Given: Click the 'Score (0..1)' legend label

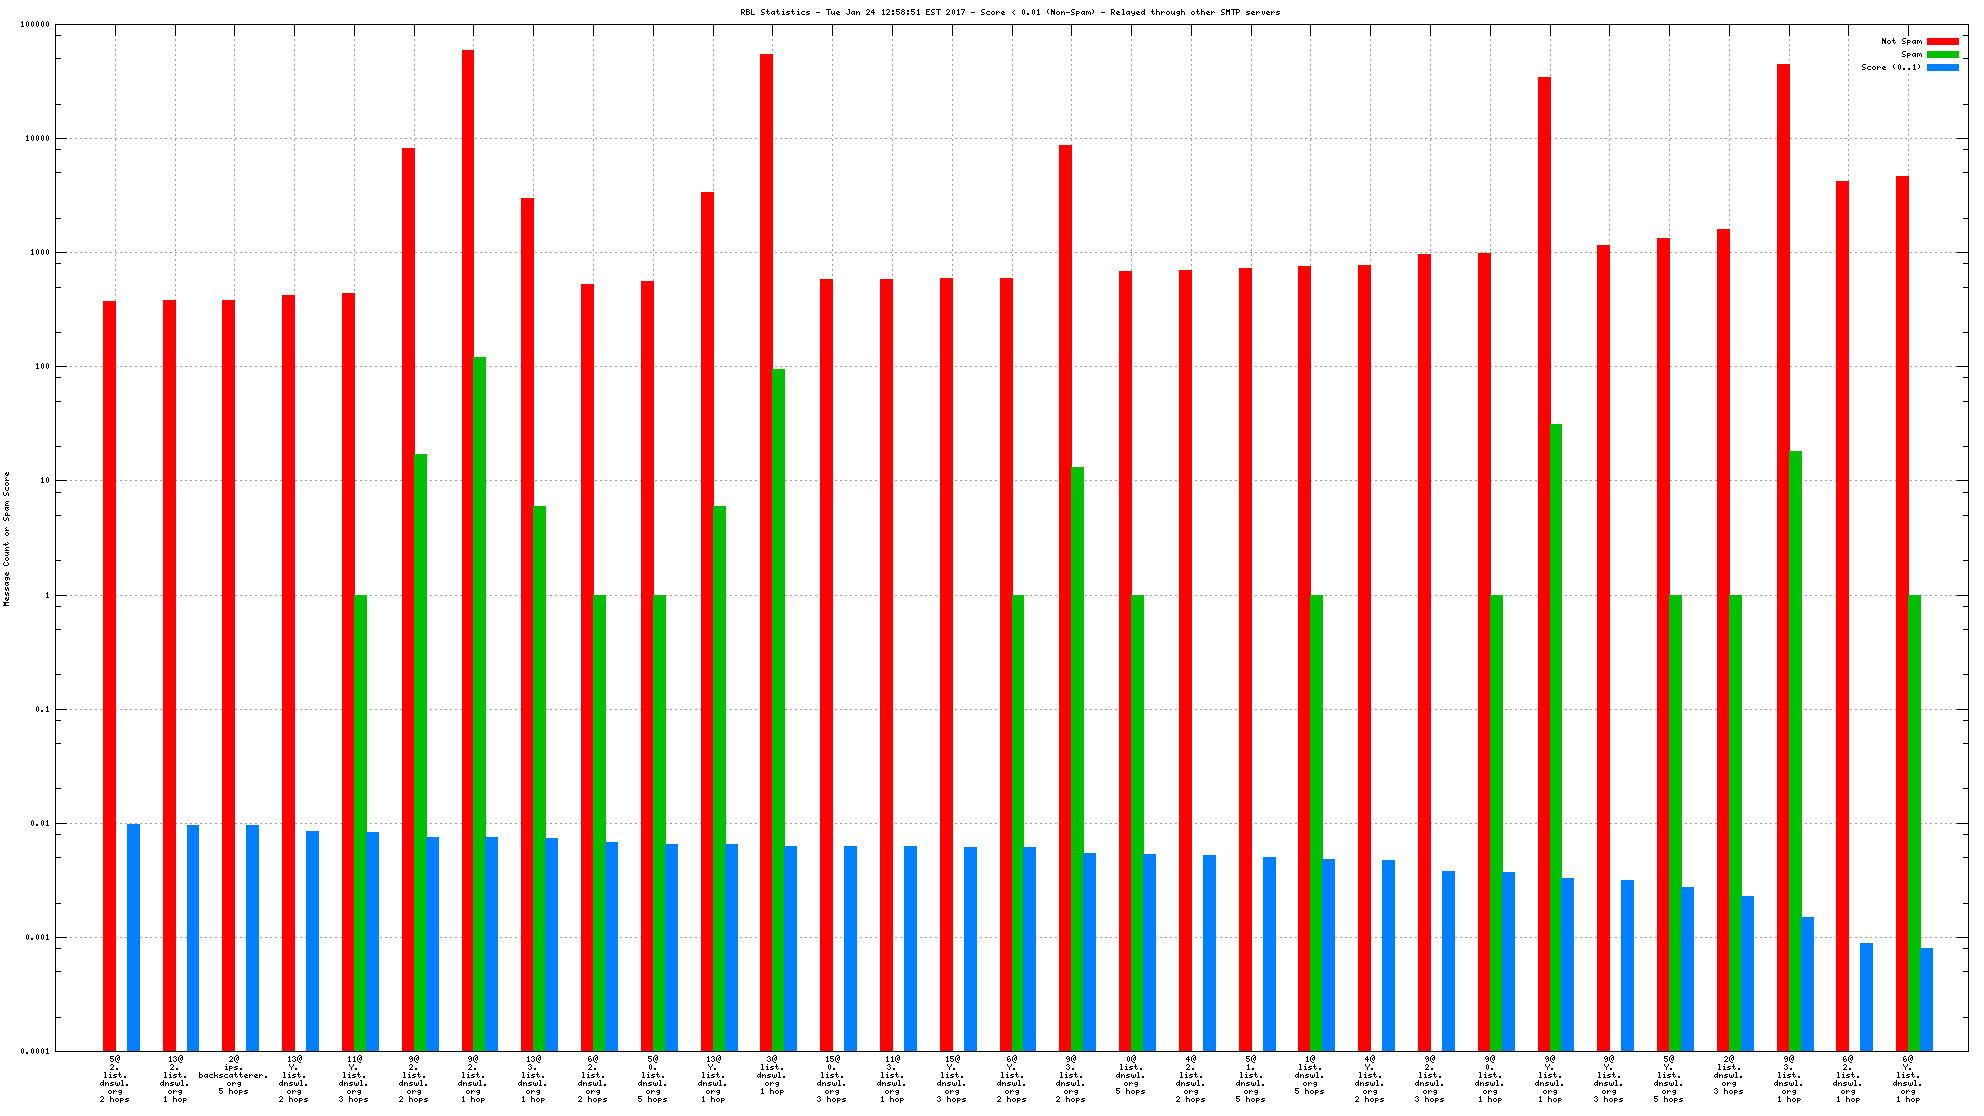Looking at the screenshot, I should click(x=1890, y=67).
